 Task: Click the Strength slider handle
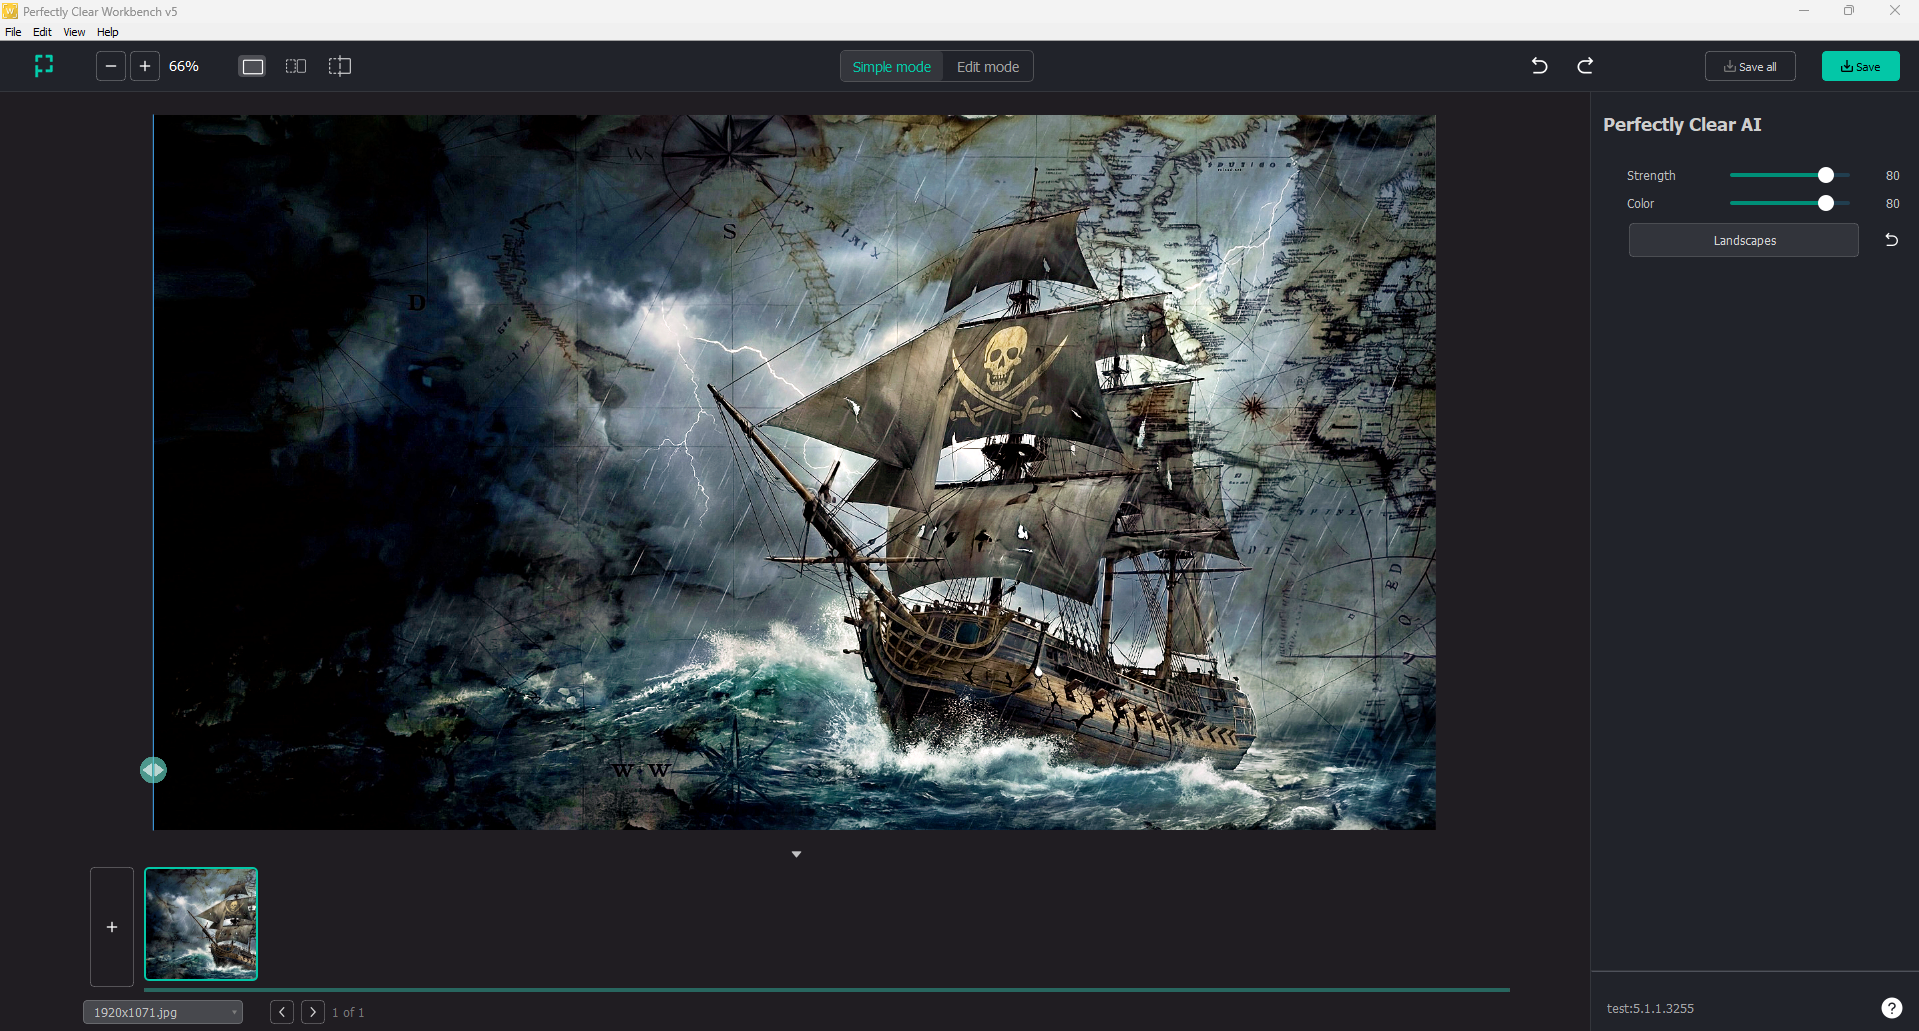[x=1826, y=175]
